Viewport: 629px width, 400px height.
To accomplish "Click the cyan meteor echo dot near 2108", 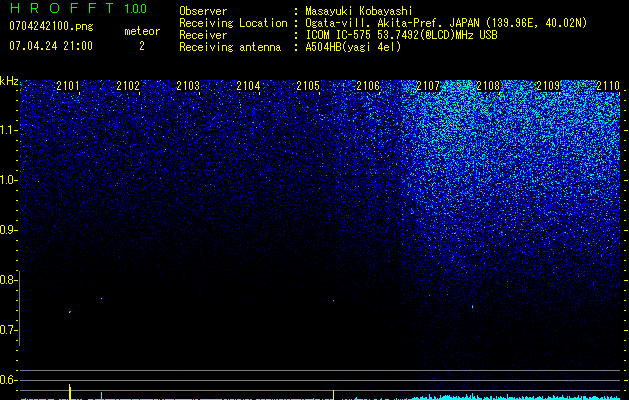I will 472,307.
